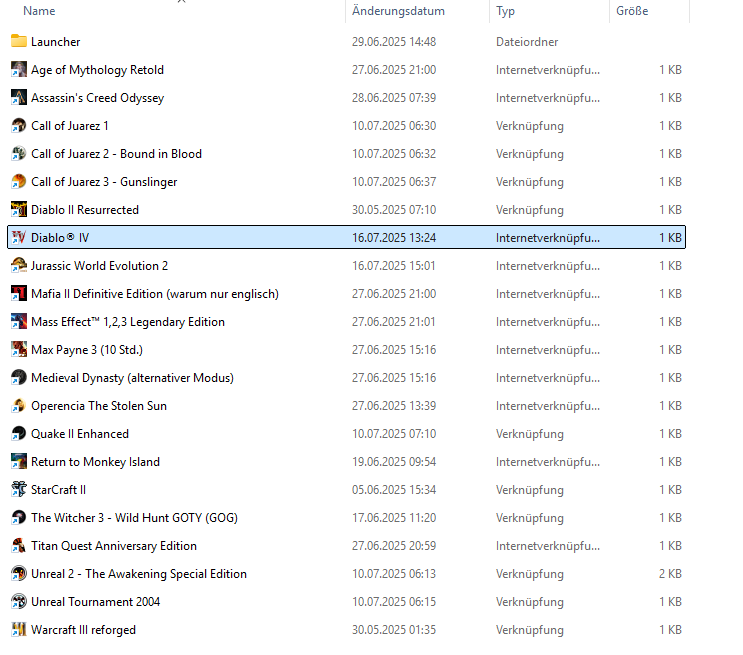Click the Mafia II Definitive Edition icon
Viewport: 743px width, 655px height.
(18, 293)
